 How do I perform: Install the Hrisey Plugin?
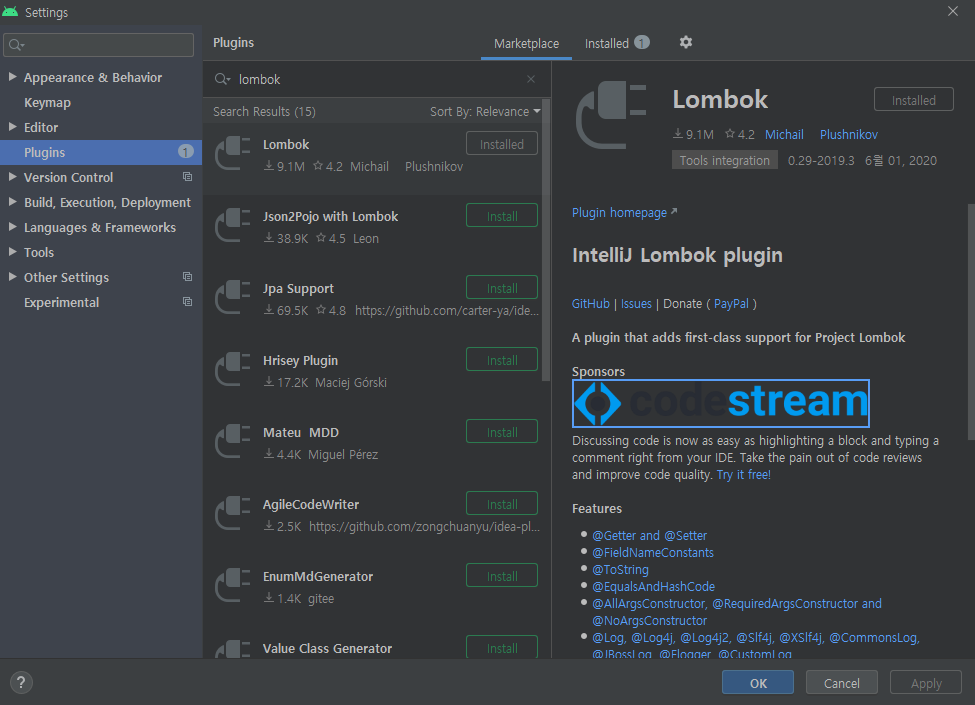click(502, 360)
